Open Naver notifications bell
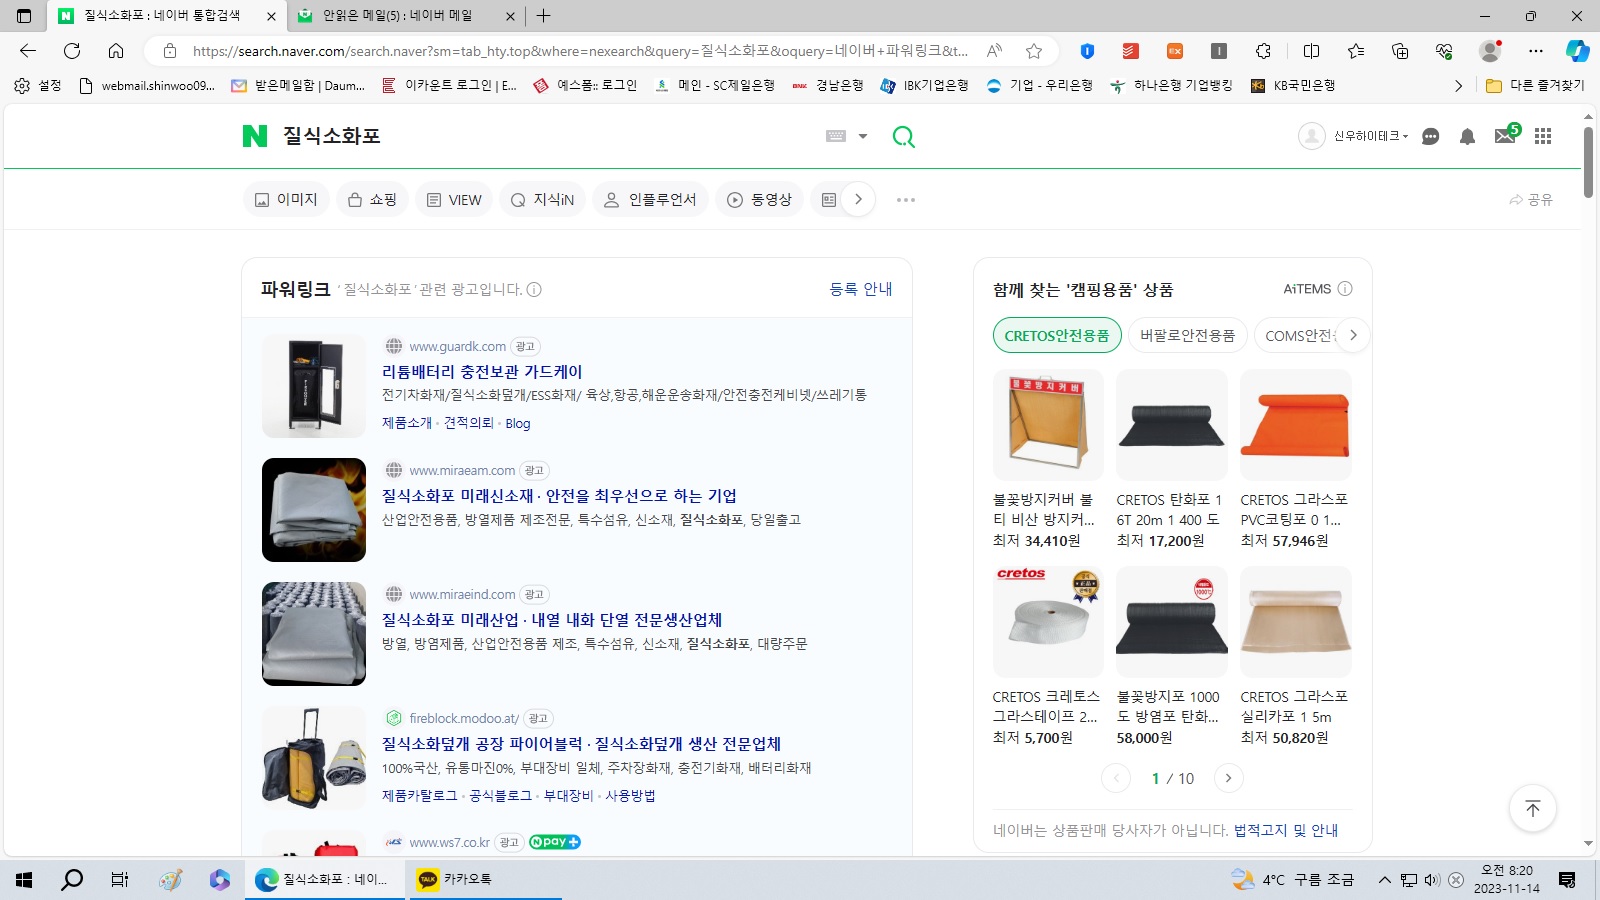Screen dimensions: 1600x900 pyautogui.click(x=1467, y=137)
